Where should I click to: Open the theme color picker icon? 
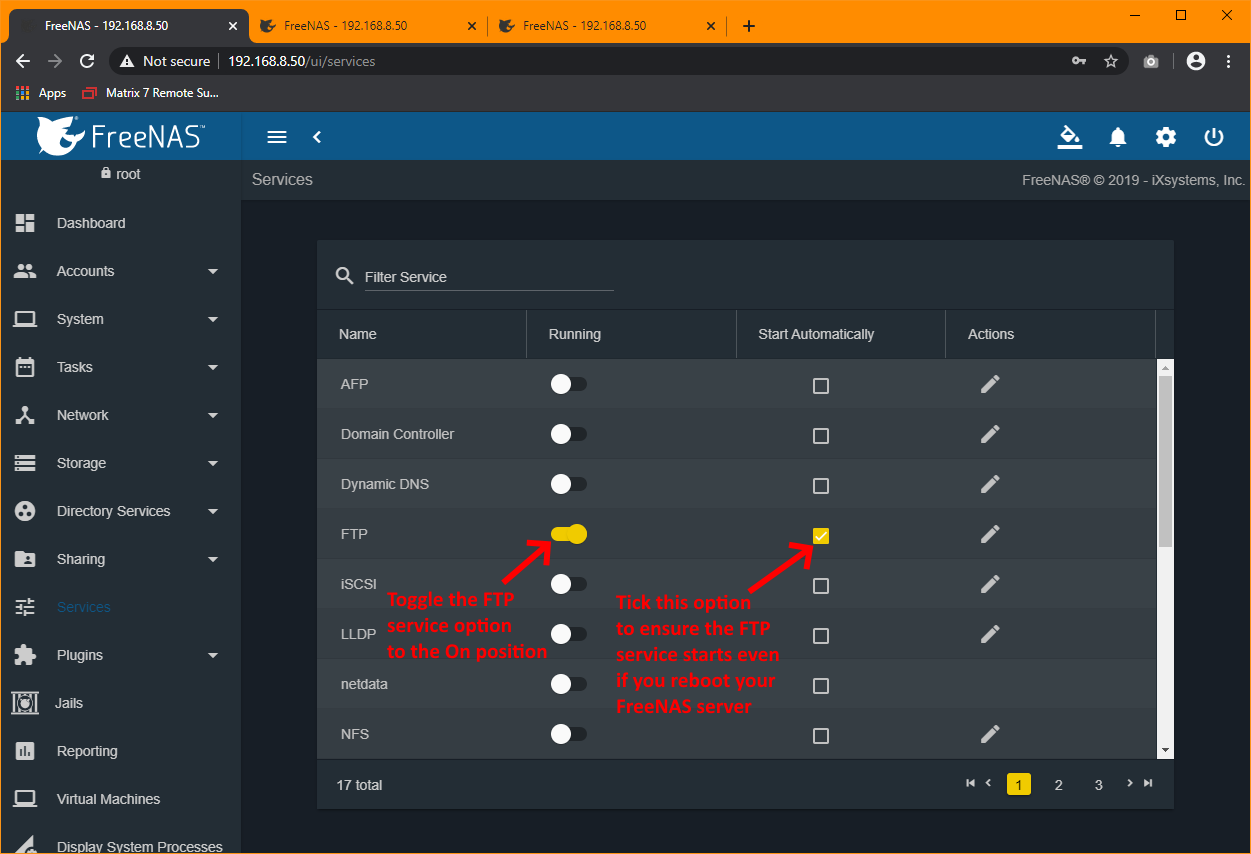click(x=1070, y=137)
